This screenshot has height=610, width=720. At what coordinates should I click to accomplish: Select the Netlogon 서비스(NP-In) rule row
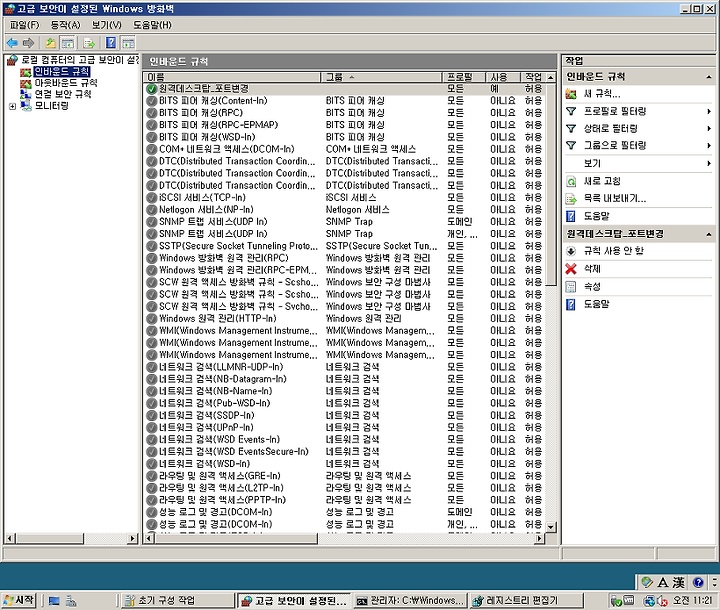coord(345,209)
